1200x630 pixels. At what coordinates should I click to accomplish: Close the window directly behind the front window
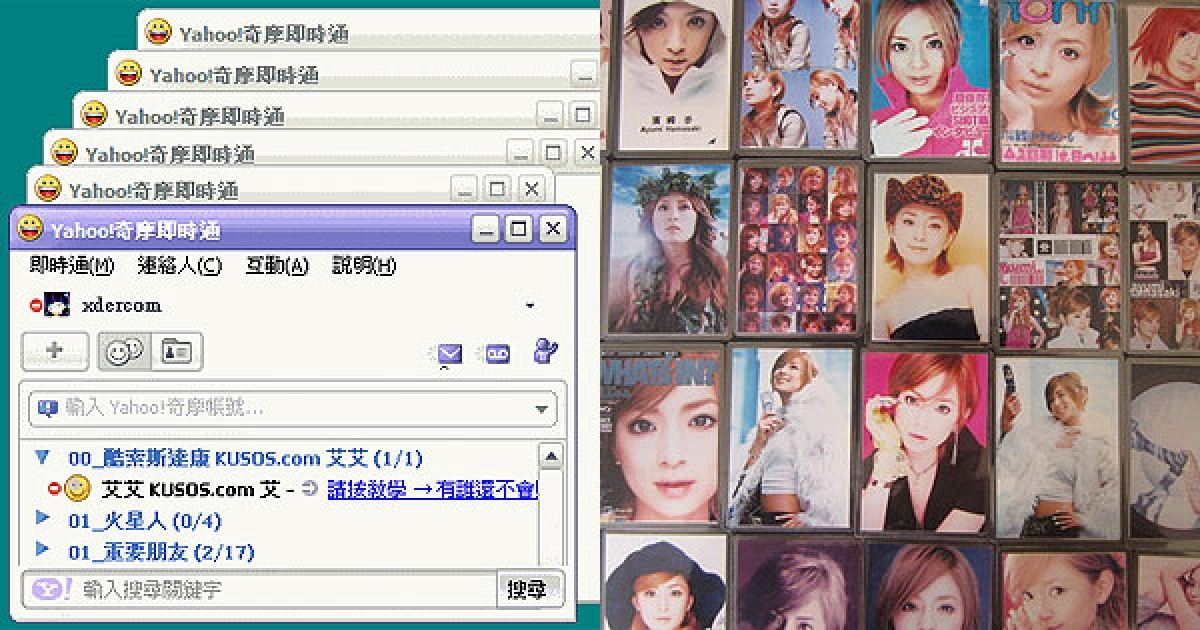(x=532, y=188)
